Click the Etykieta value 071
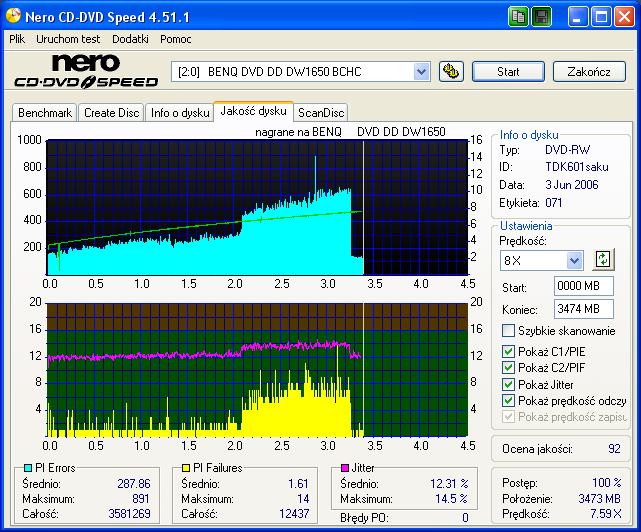 554,203
